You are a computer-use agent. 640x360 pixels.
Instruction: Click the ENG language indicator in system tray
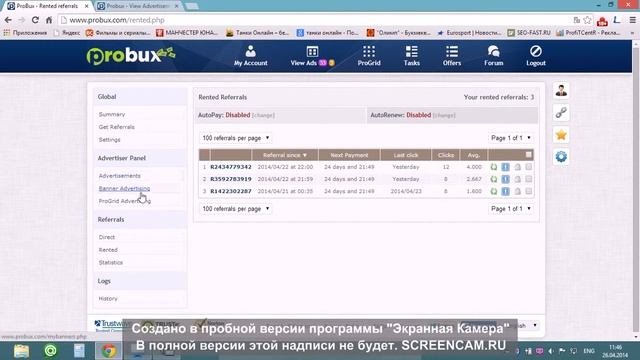588,351
